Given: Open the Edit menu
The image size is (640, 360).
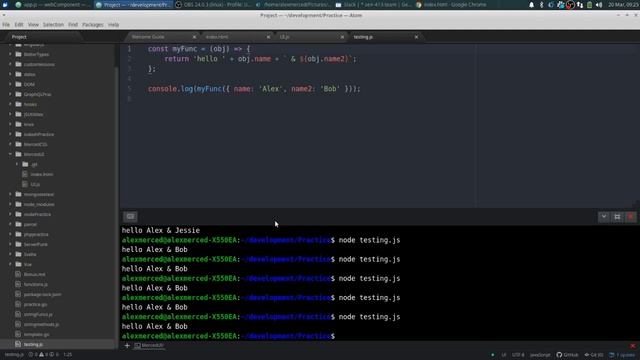Looking at the screenshot, I should [x=19, y=25].
